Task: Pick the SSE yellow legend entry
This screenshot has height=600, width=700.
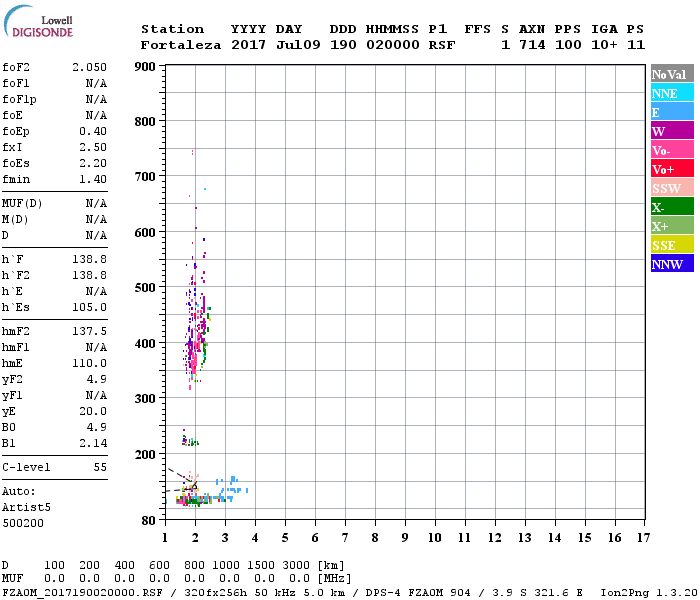Action: click(672, 245)
